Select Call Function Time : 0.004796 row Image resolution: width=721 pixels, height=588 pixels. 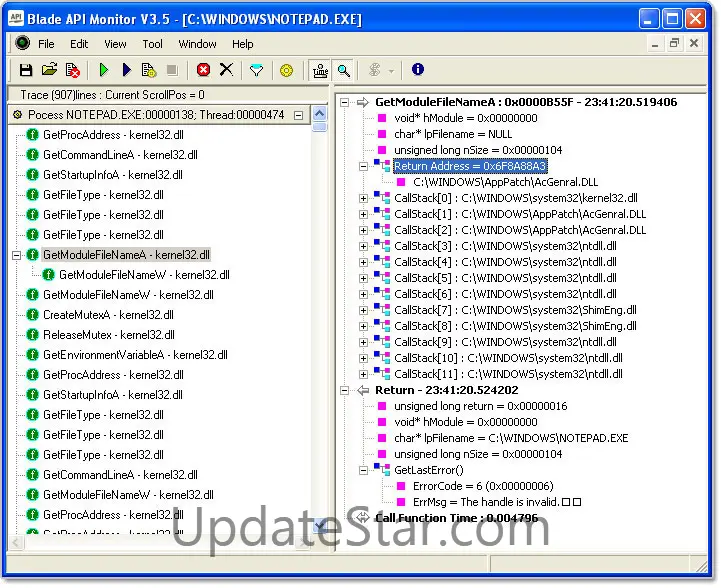(457, 519)
